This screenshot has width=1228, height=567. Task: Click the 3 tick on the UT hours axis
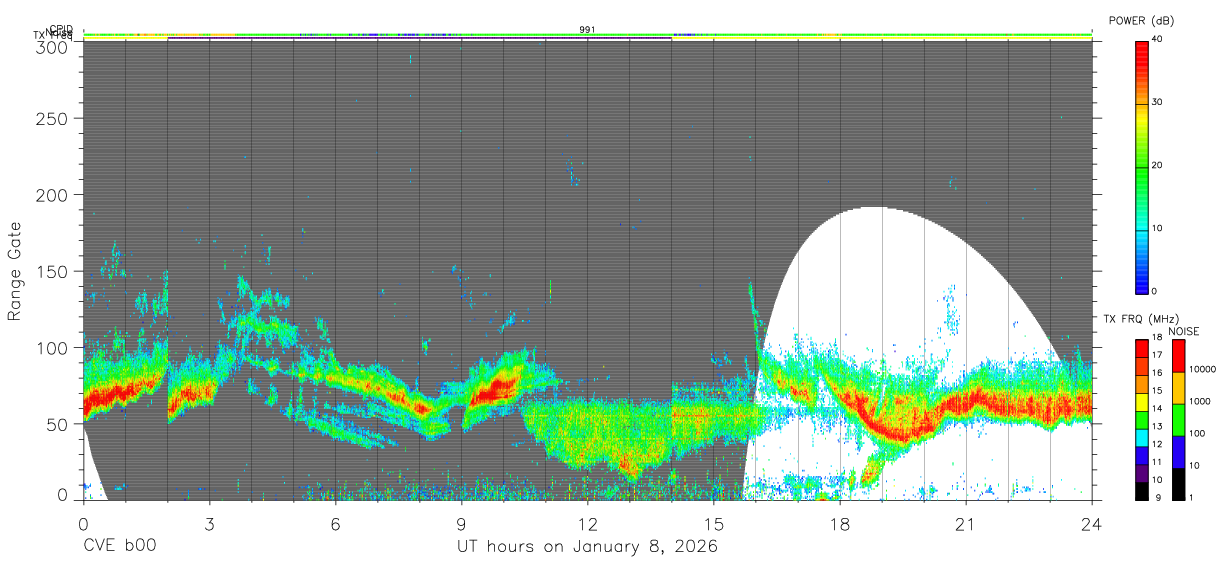(x=209, y=523)
